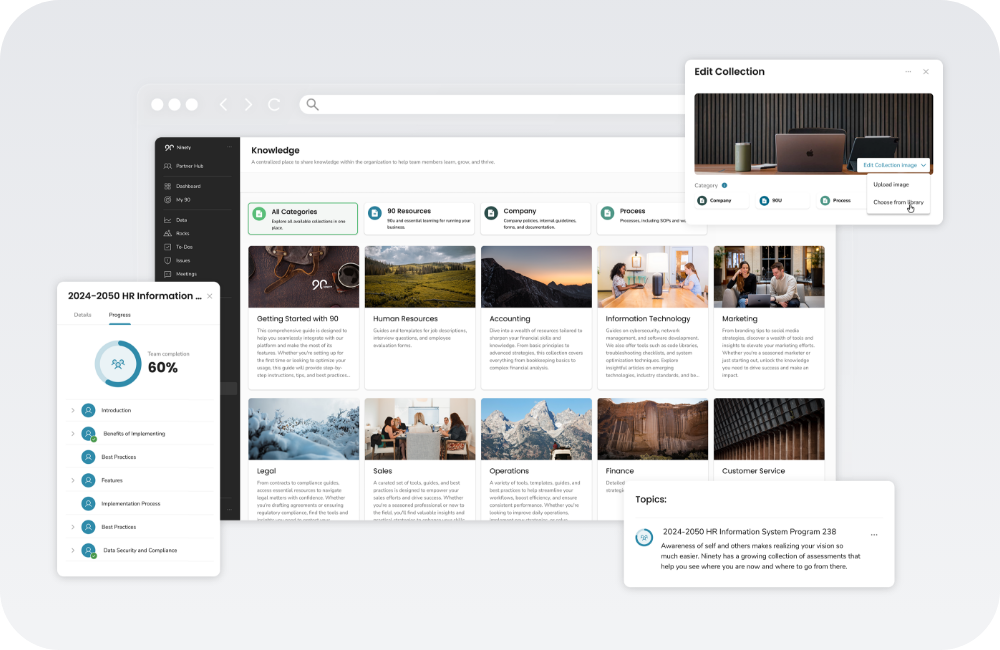Open the 90 Resources category card
The width and height of the screenshot is (1000, 650).
[418, 218]
